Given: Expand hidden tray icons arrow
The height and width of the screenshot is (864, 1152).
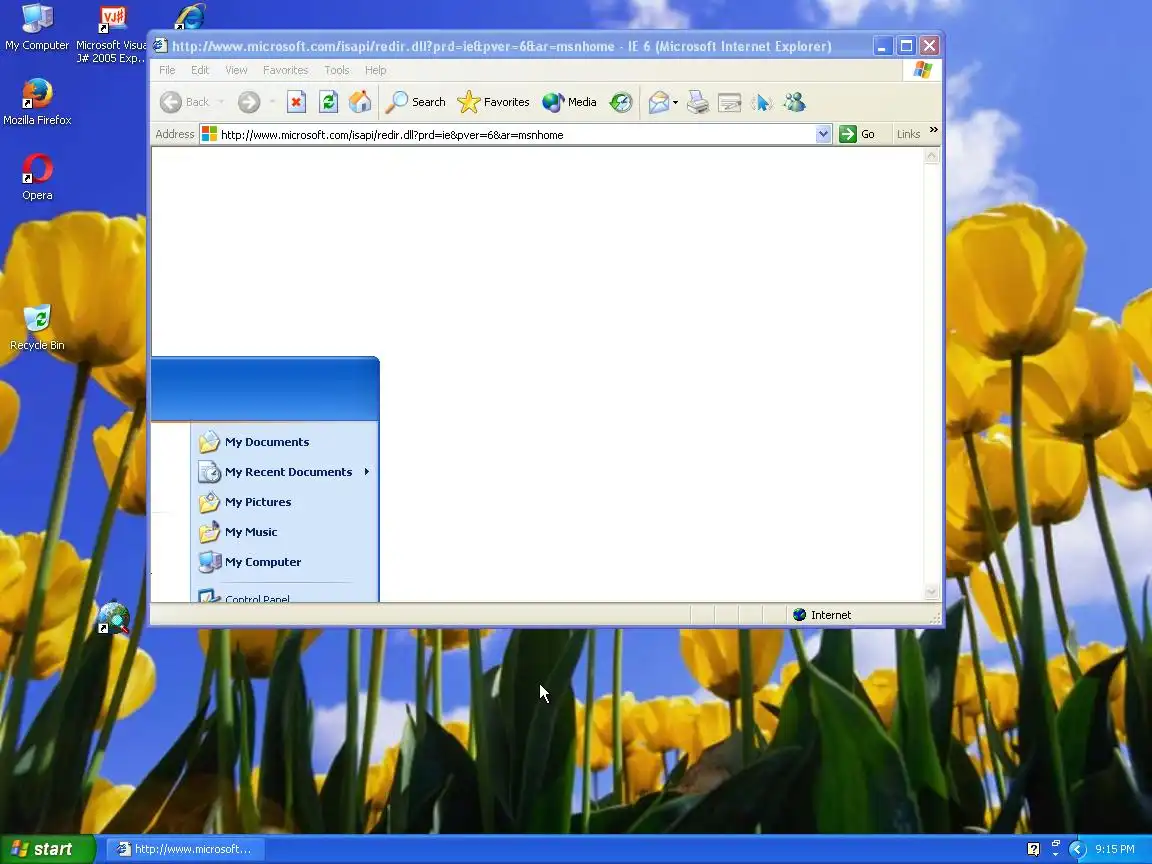Looking at the screenshot, I should (x=1077, y=849).
